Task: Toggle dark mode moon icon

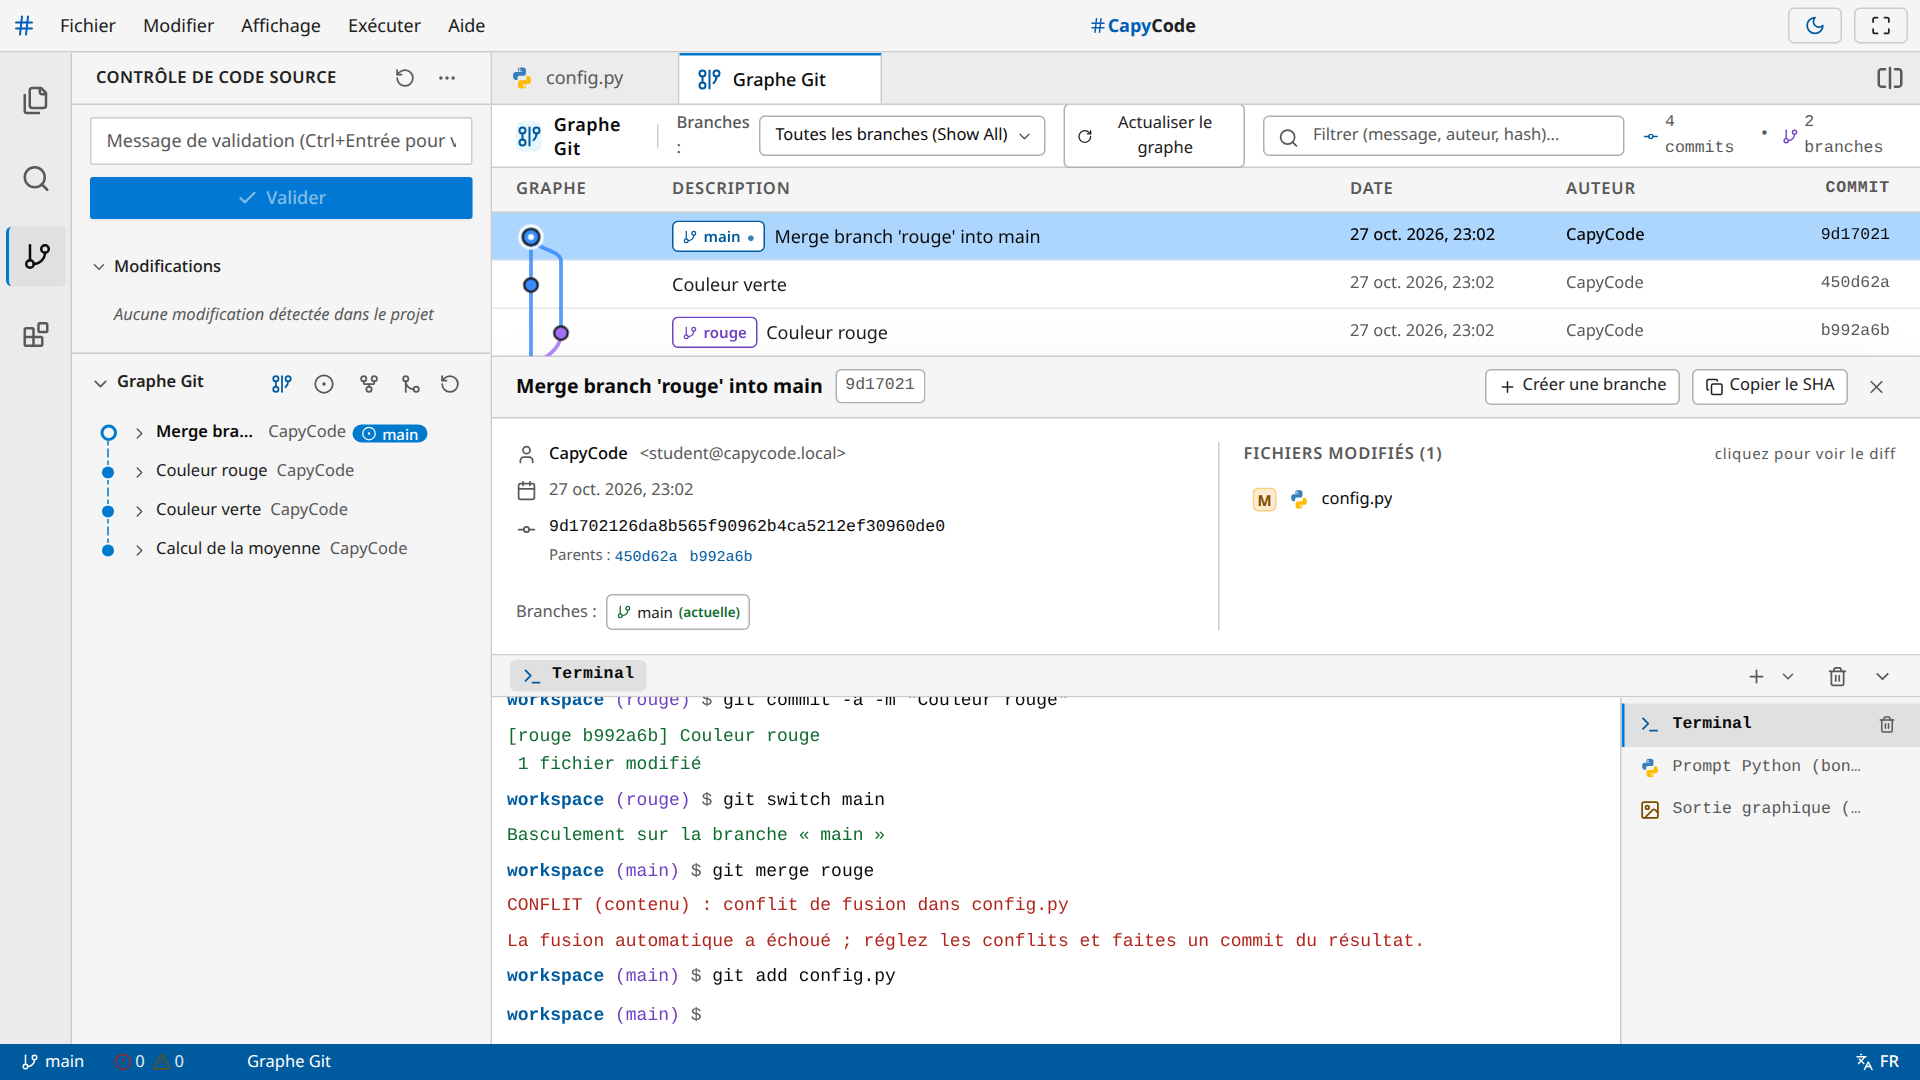Action: (1814, 26)
